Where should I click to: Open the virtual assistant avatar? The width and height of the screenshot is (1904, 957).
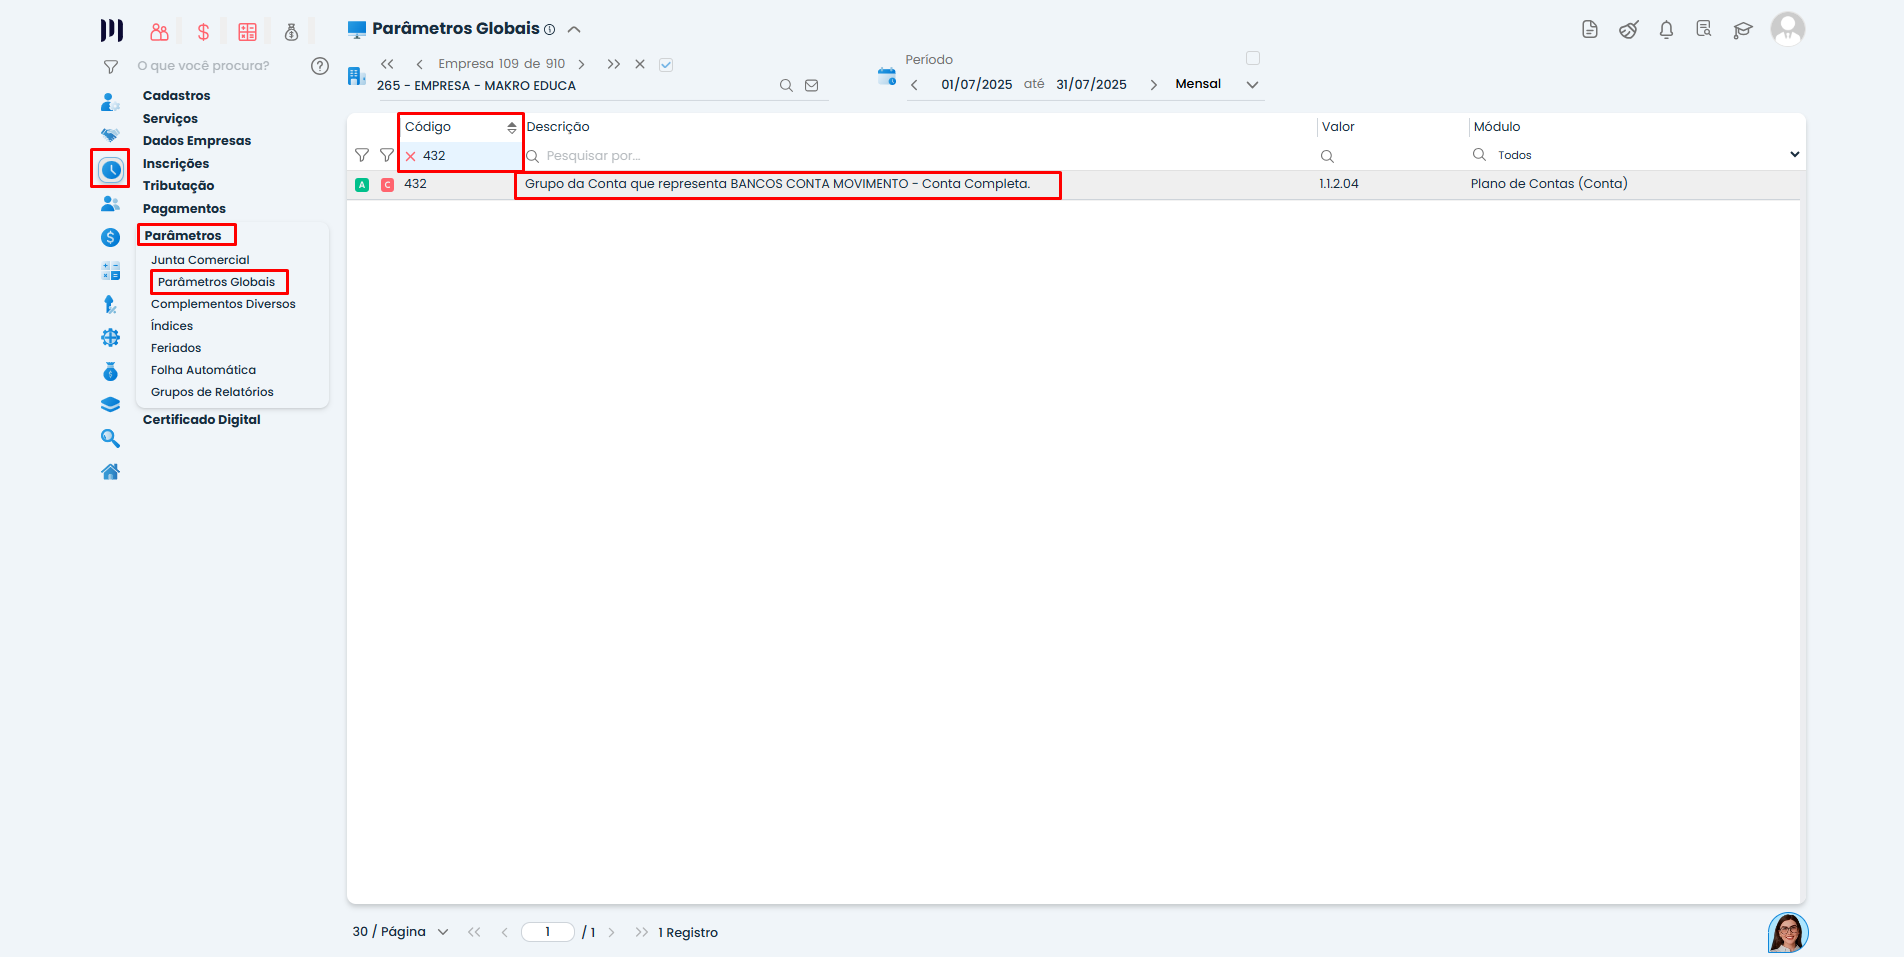pyautogui.click(x=1787, y=932)
